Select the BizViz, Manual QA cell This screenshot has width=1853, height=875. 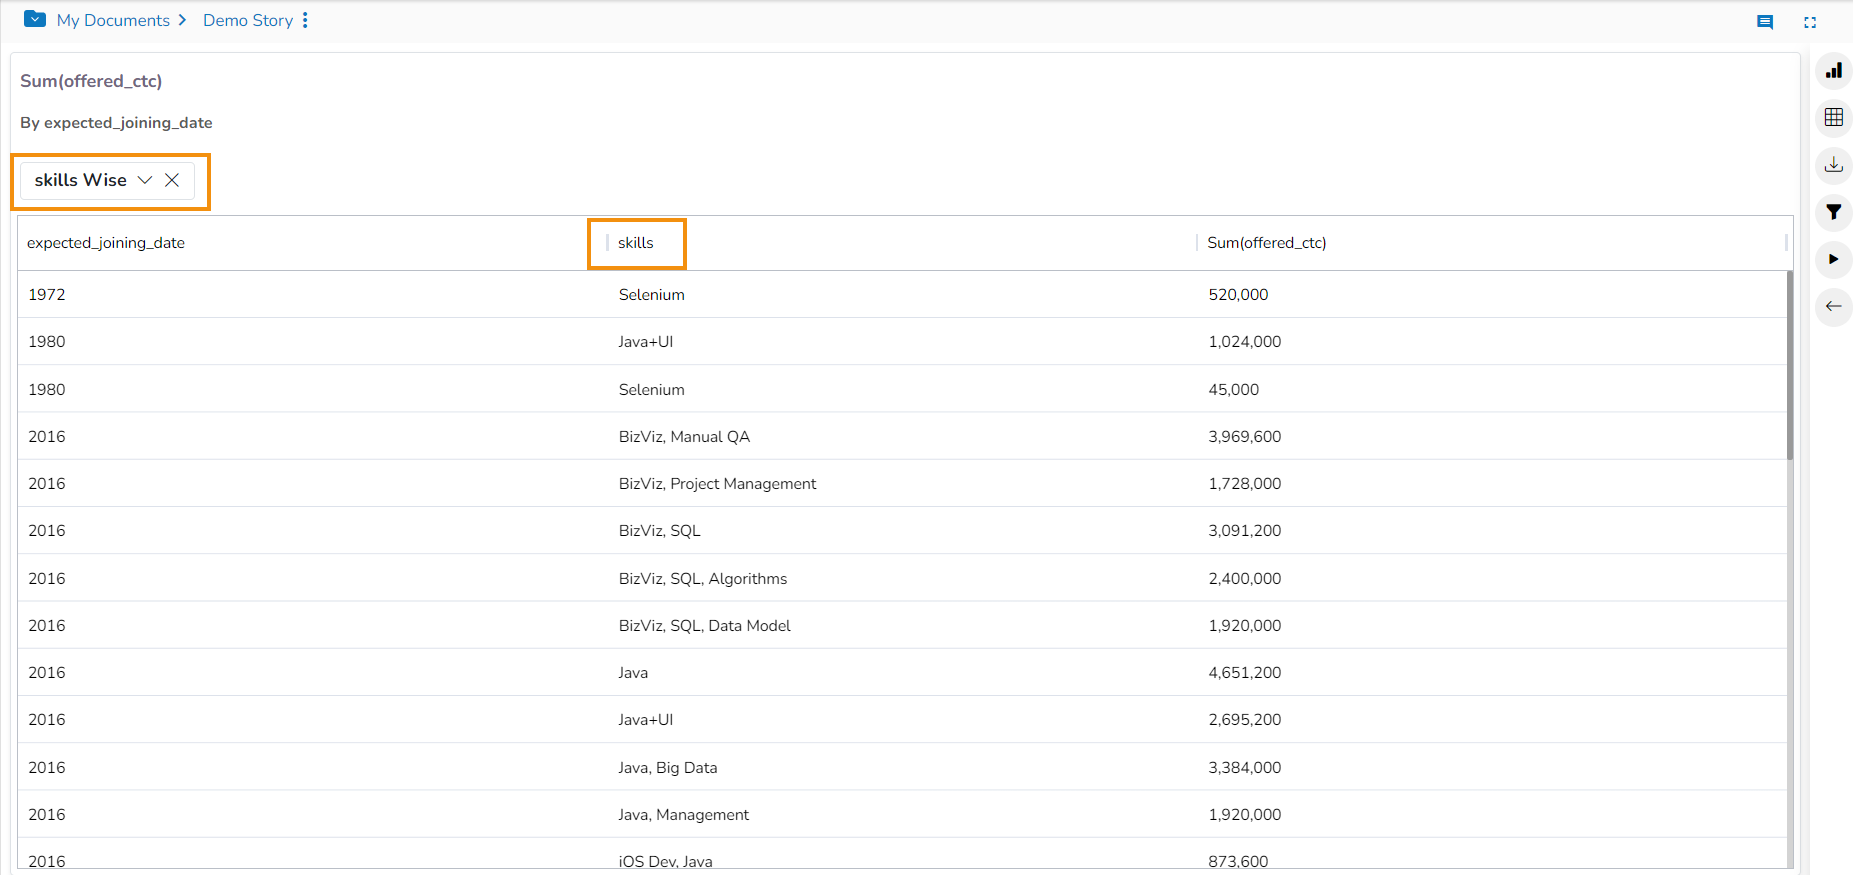[684, 437]
